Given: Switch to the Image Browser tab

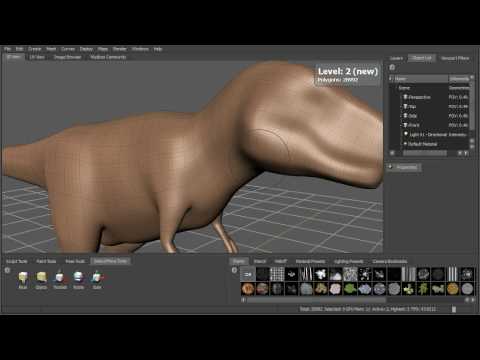Looking at the screenshot, I should coord(67,57).
